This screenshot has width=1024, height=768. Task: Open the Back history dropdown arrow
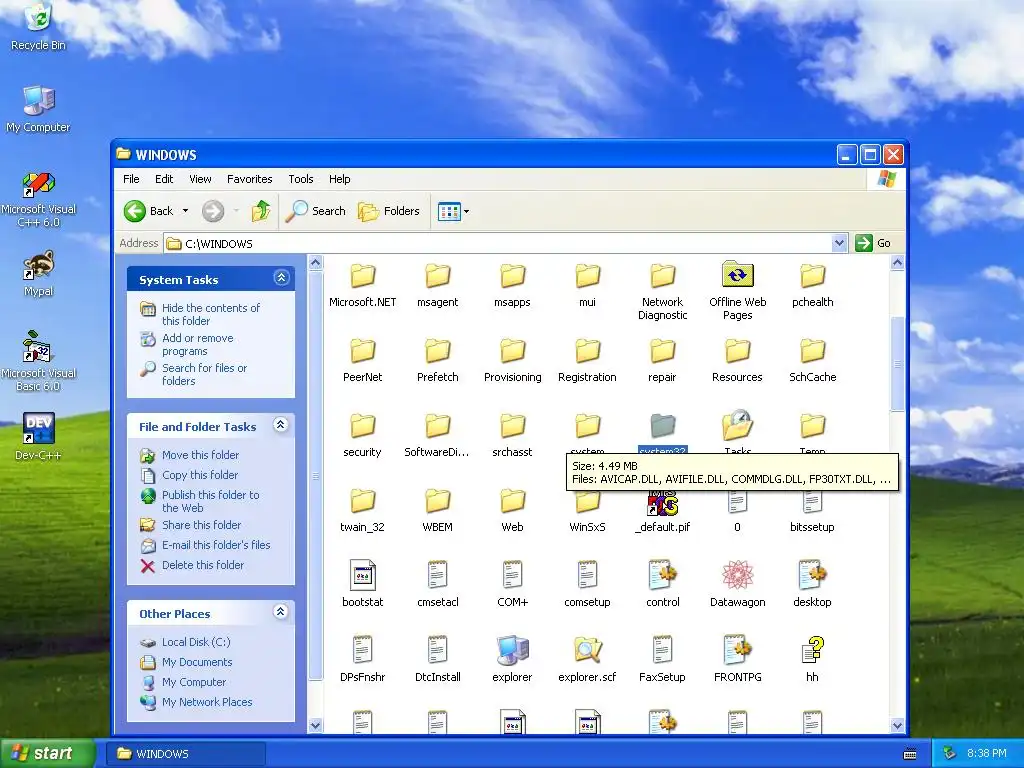click(x=185, y=211)
